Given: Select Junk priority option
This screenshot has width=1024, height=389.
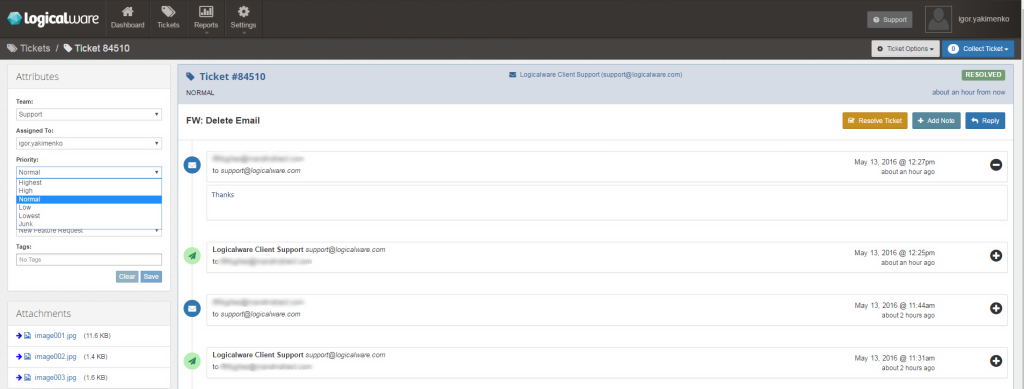Looking at the screenshot, I should pos(89,223).
